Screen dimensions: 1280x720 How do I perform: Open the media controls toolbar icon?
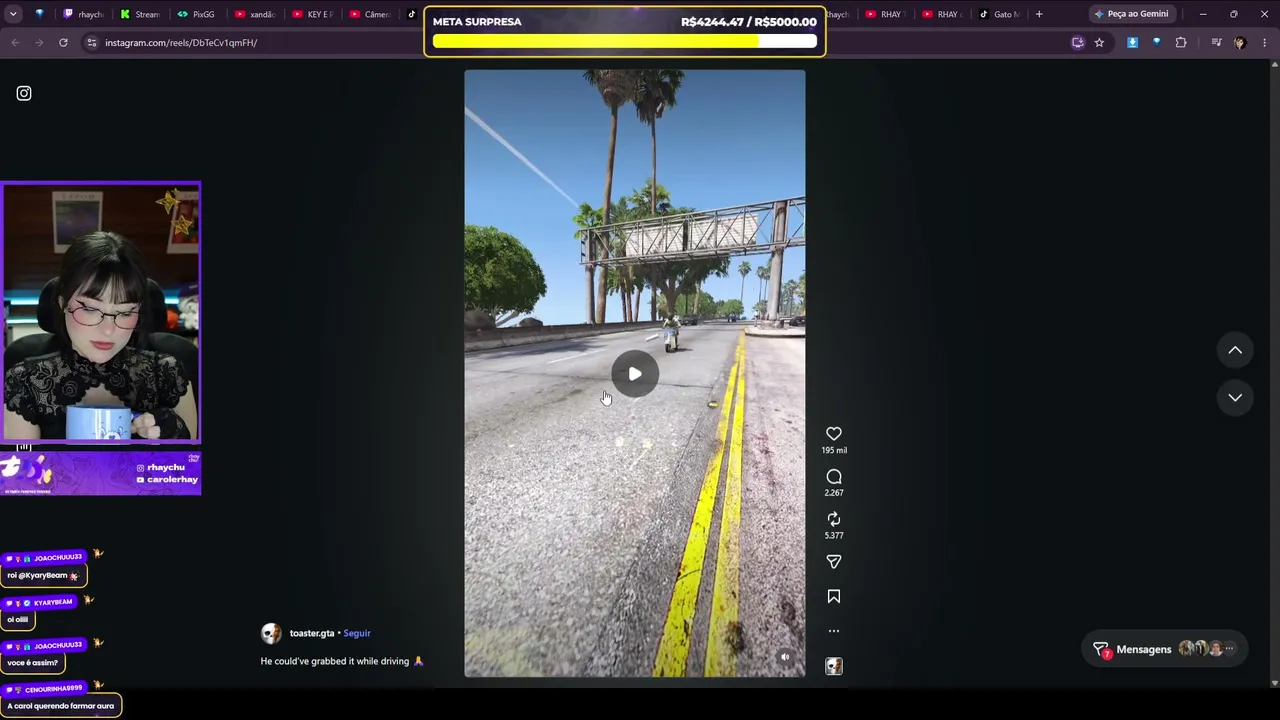[x=1216, y=43]
